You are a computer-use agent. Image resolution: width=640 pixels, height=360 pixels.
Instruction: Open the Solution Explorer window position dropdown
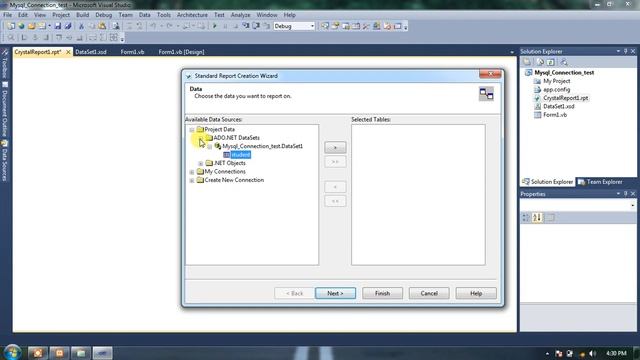coord(618,51)
